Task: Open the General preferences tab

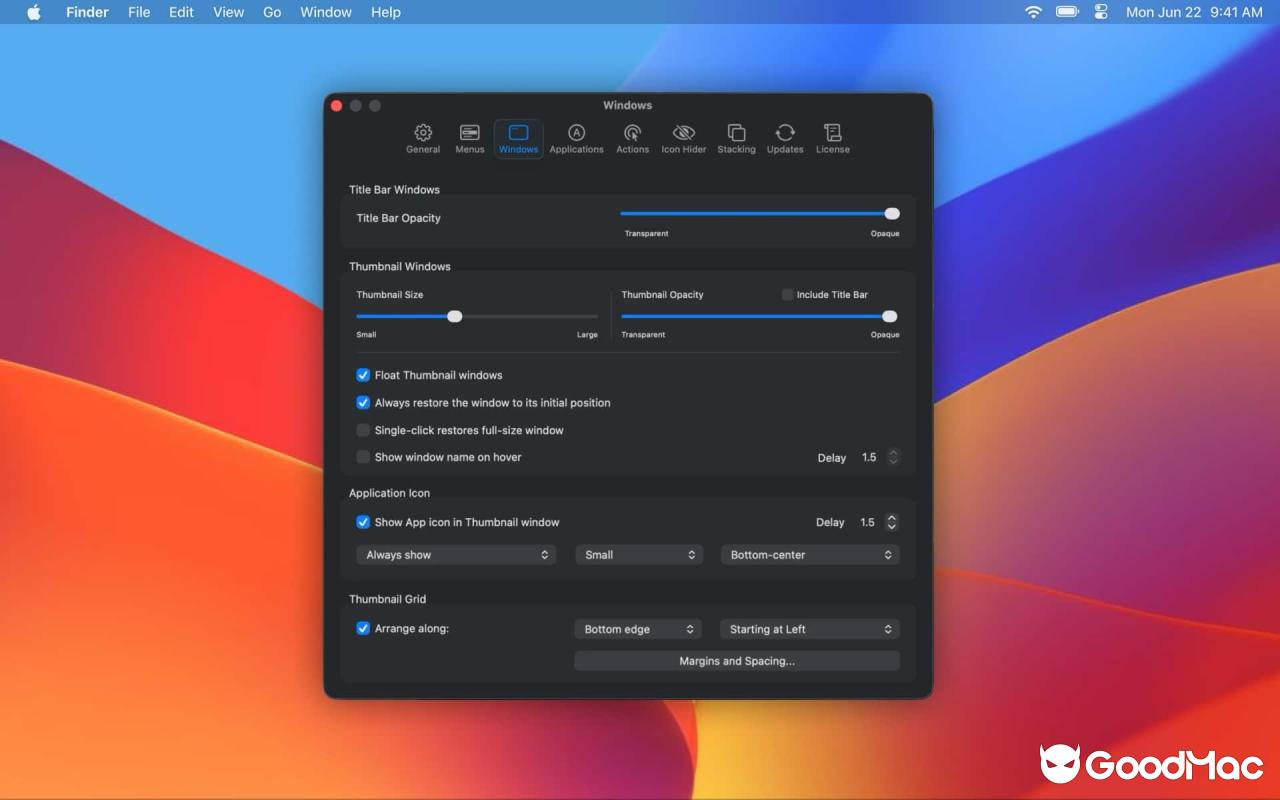Action: click(x=423, y=139)
